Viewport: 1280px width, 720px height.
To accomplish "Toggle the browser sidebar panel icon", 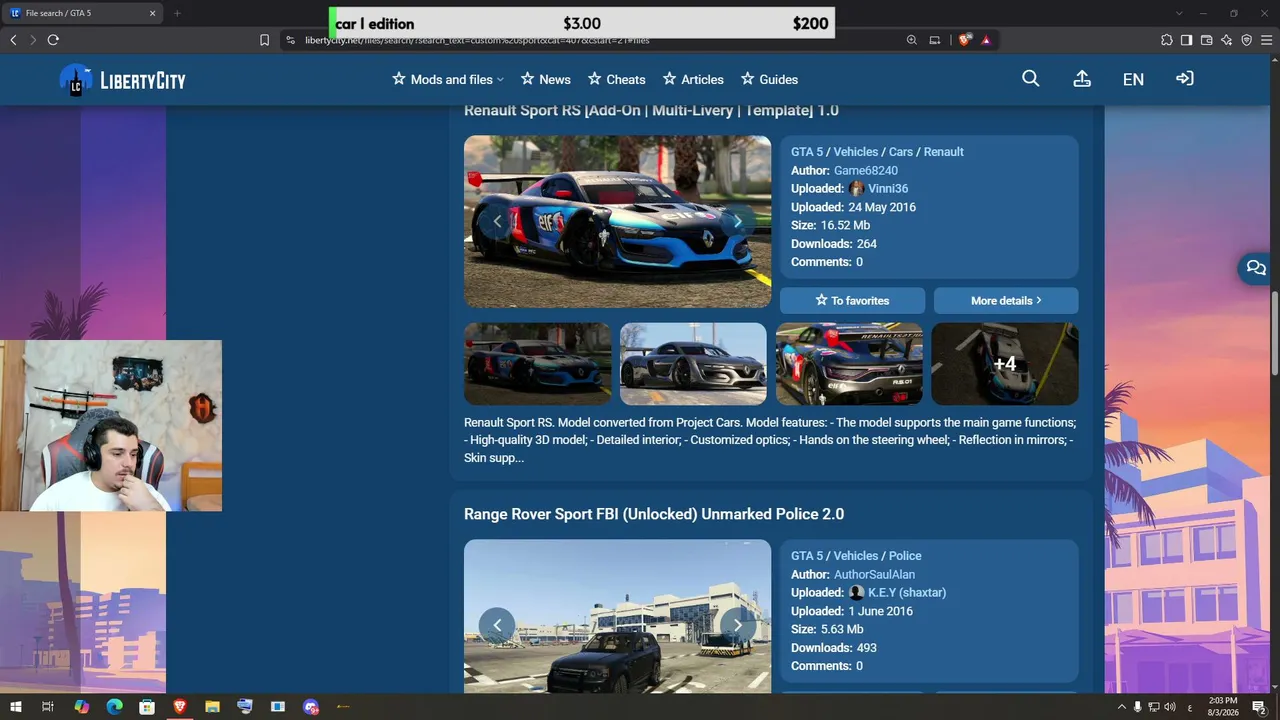I will (x=1187, y=40).
